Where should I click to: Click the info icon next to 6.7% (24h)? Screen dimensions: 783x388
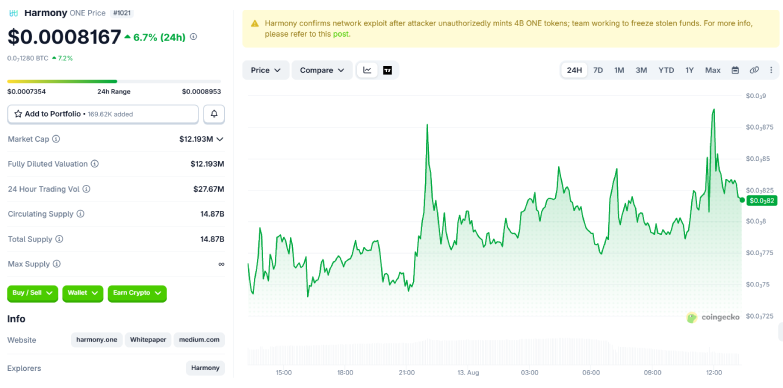pos(194,36)
